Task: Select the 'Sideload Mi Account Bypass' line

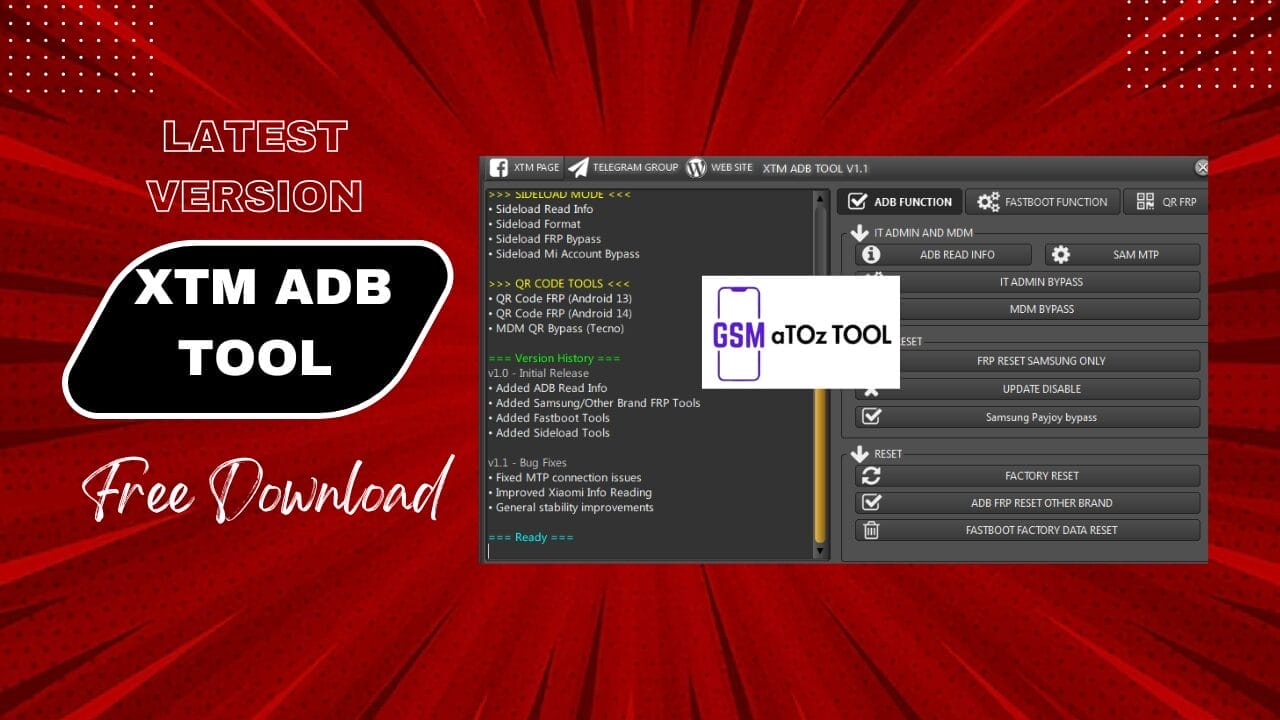Action: click(564, 254)
